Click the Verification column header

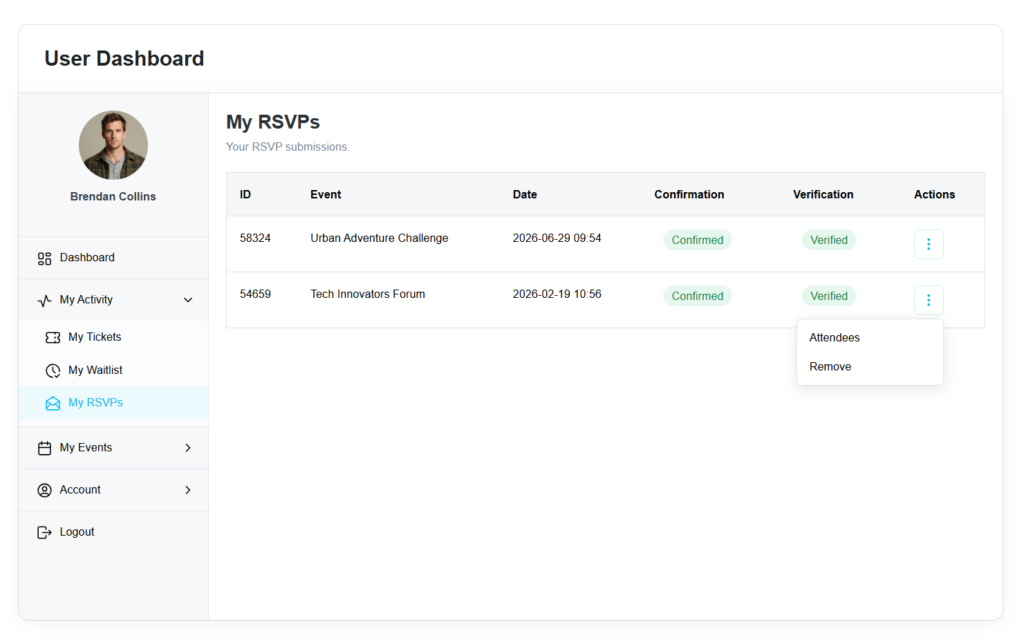pyautogui.click(x=823, y=195)
